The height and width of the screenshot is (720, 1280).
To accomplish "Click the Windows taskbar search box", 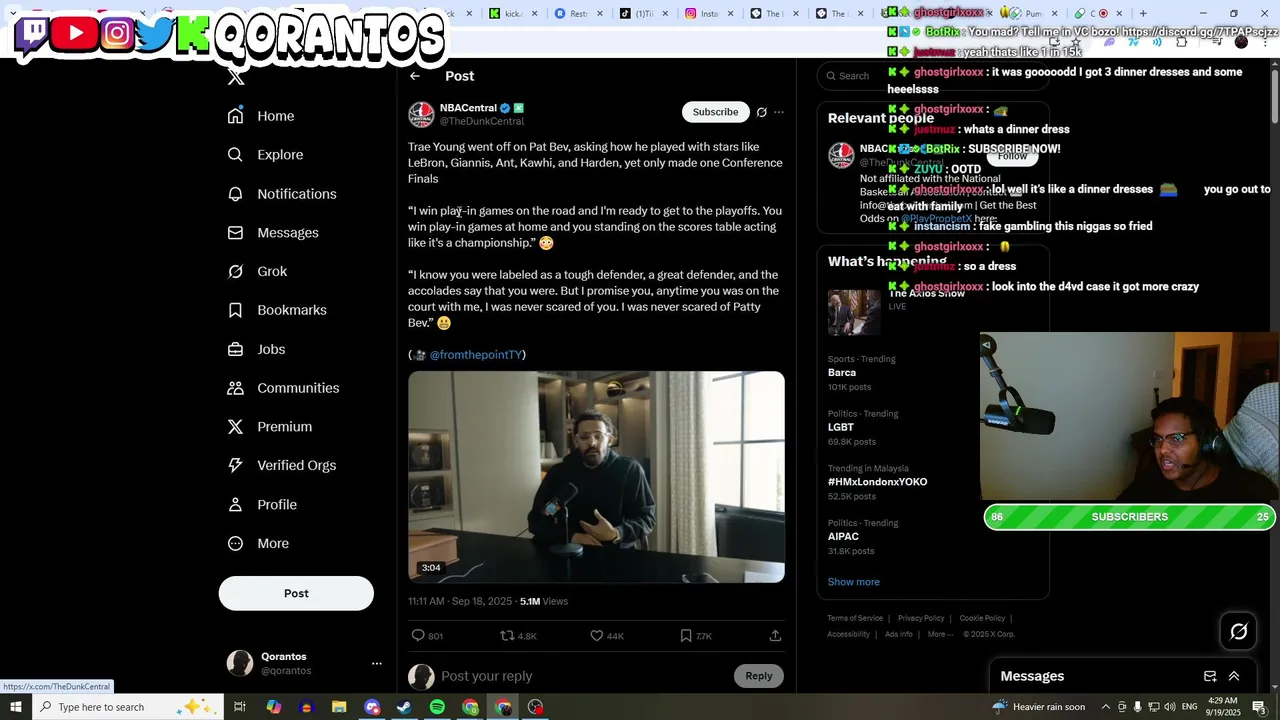I will [127, 707].
